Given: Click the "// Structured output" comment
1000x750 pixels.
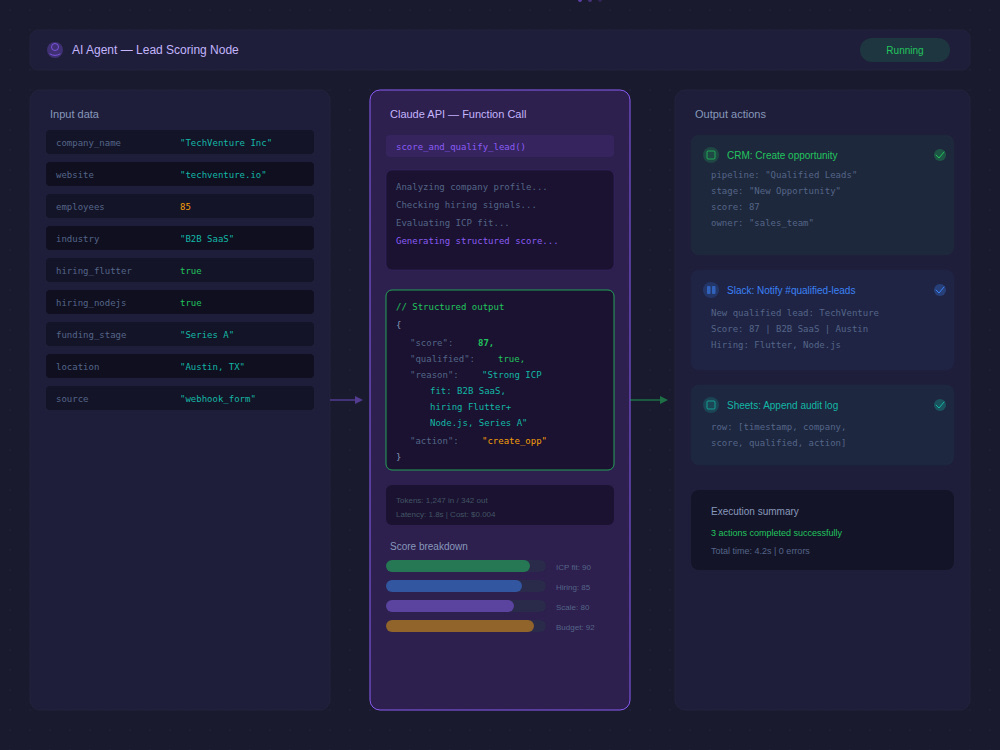Looking at the screenshot, I should [450, 307].
